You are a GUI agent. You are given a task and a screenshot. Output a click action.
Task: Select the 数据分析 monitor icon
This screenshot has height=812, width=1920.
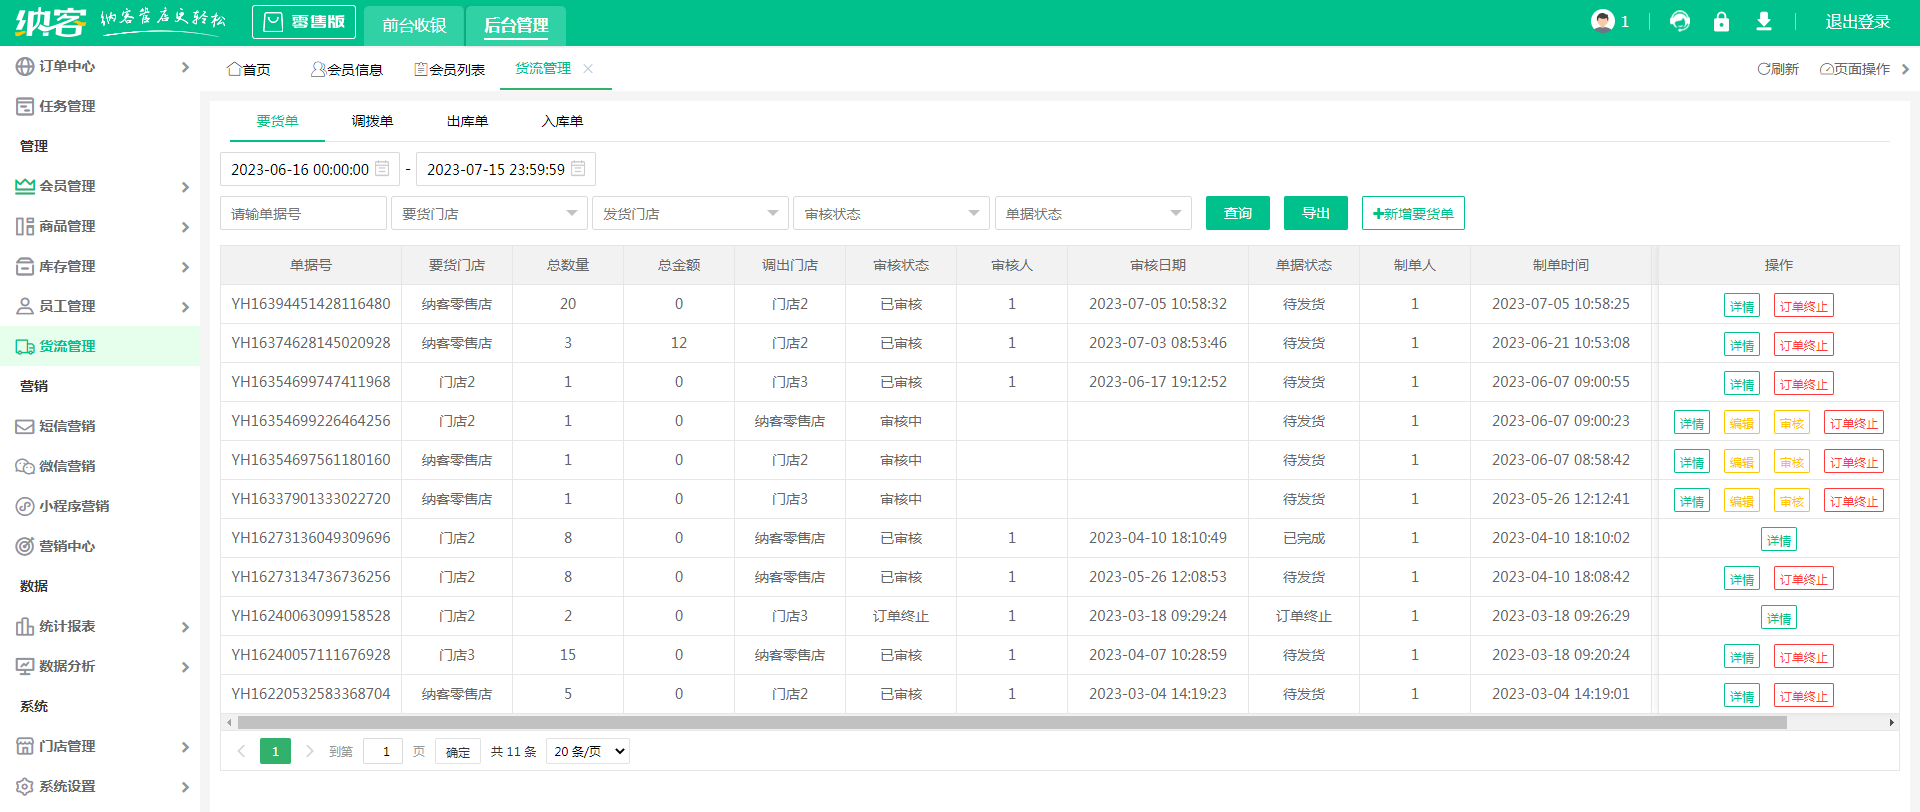25,666
